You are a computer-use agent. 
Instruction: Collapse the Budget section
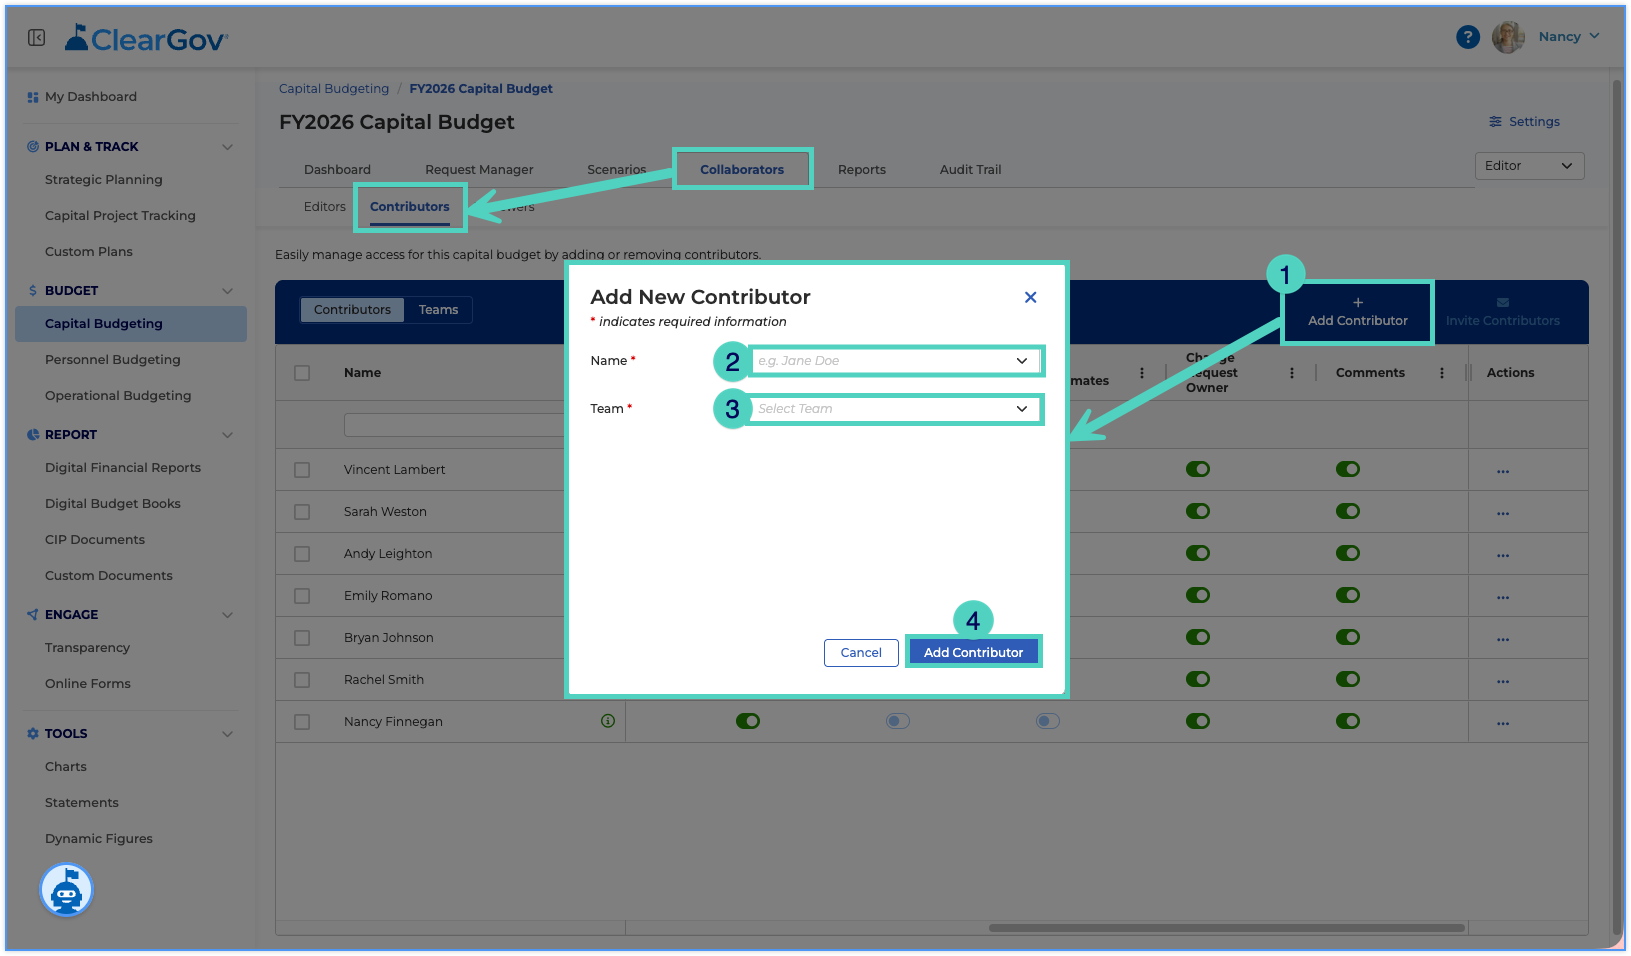tap(227, 291)
